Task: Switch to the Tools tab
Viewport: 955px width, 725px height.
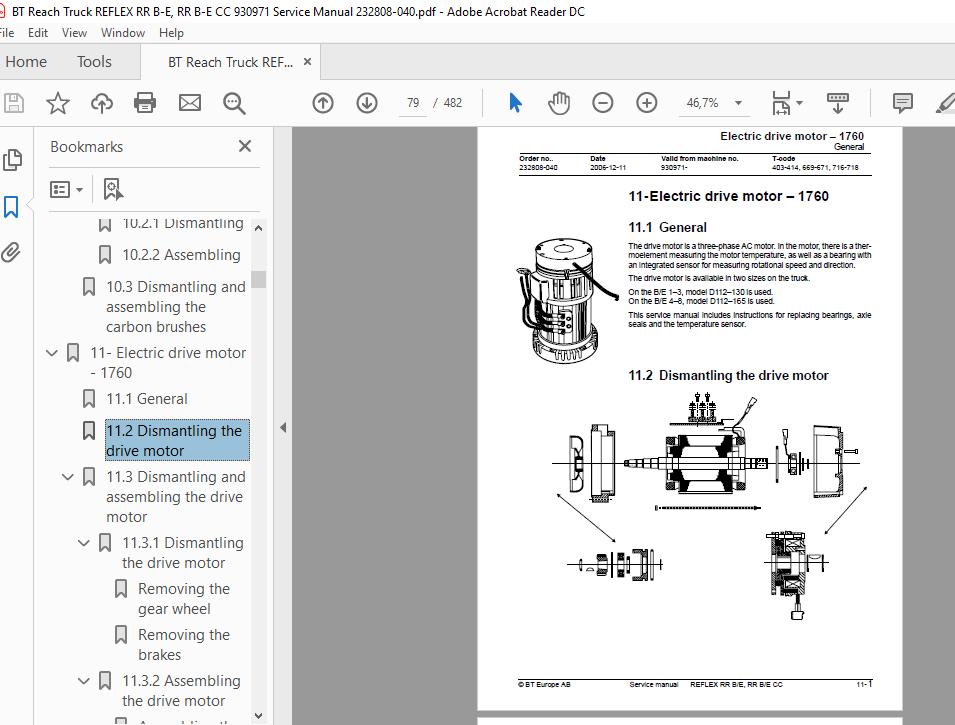Action: pyautogui.click(x=94, y=62)
